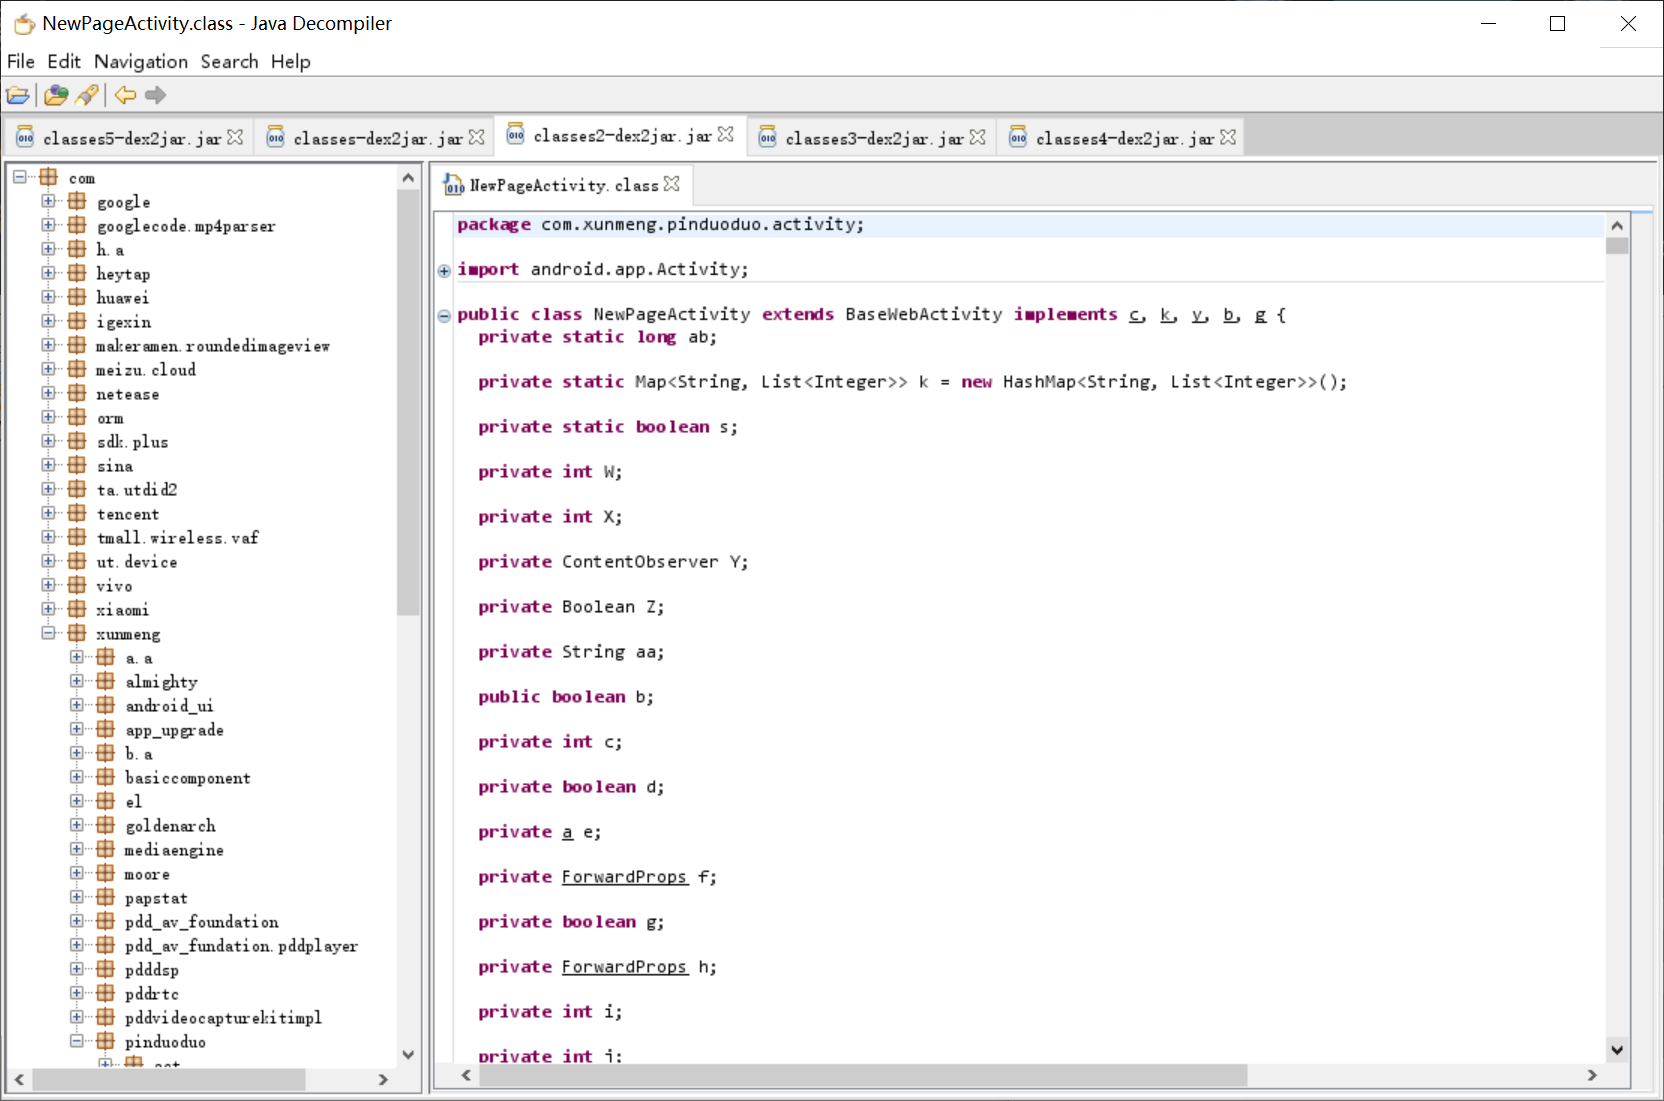Expand the tencent package node
The height and width of the screenshot is (1101, 1664).
pos(48,513)
